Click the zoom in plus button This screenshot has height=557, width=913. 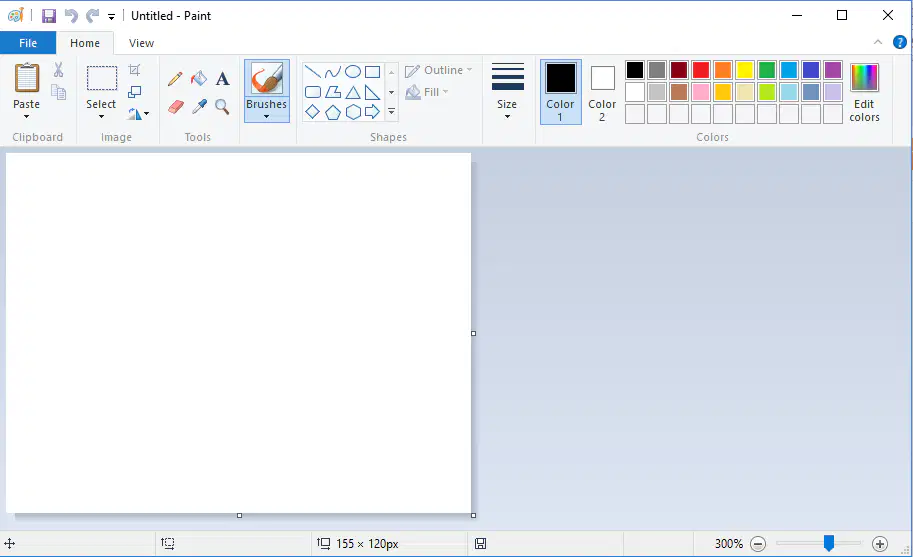880,544
